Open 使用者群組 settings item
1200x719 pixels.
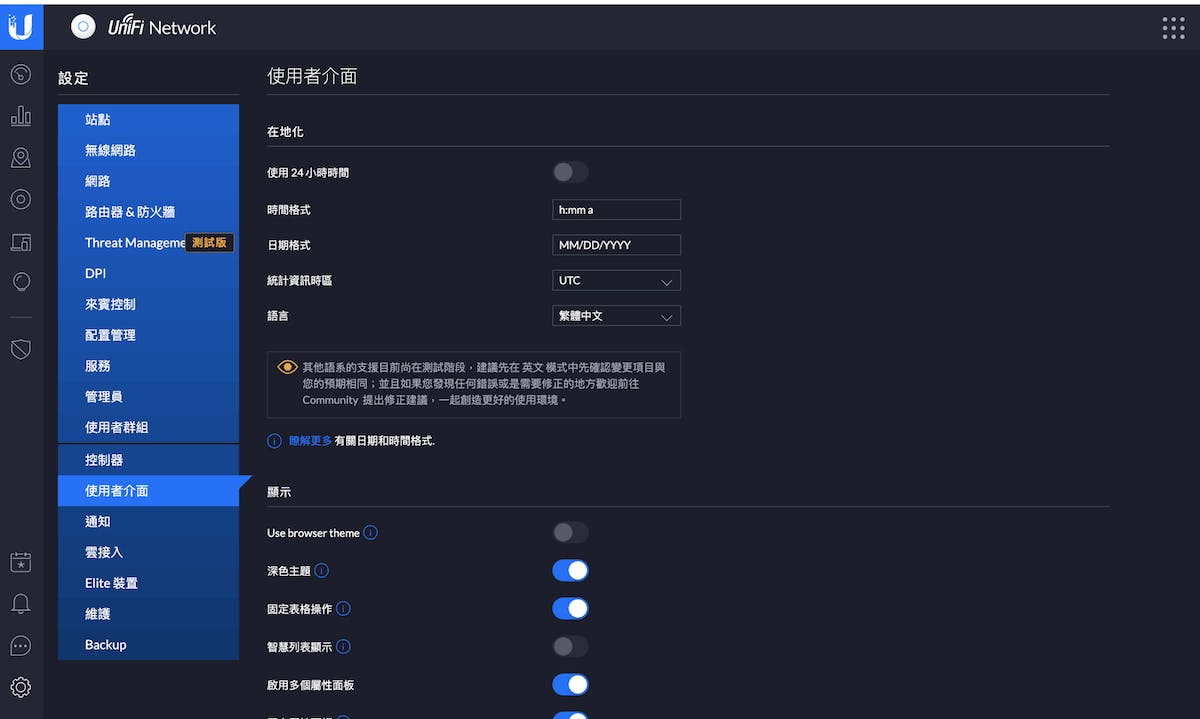coord(148,427)
